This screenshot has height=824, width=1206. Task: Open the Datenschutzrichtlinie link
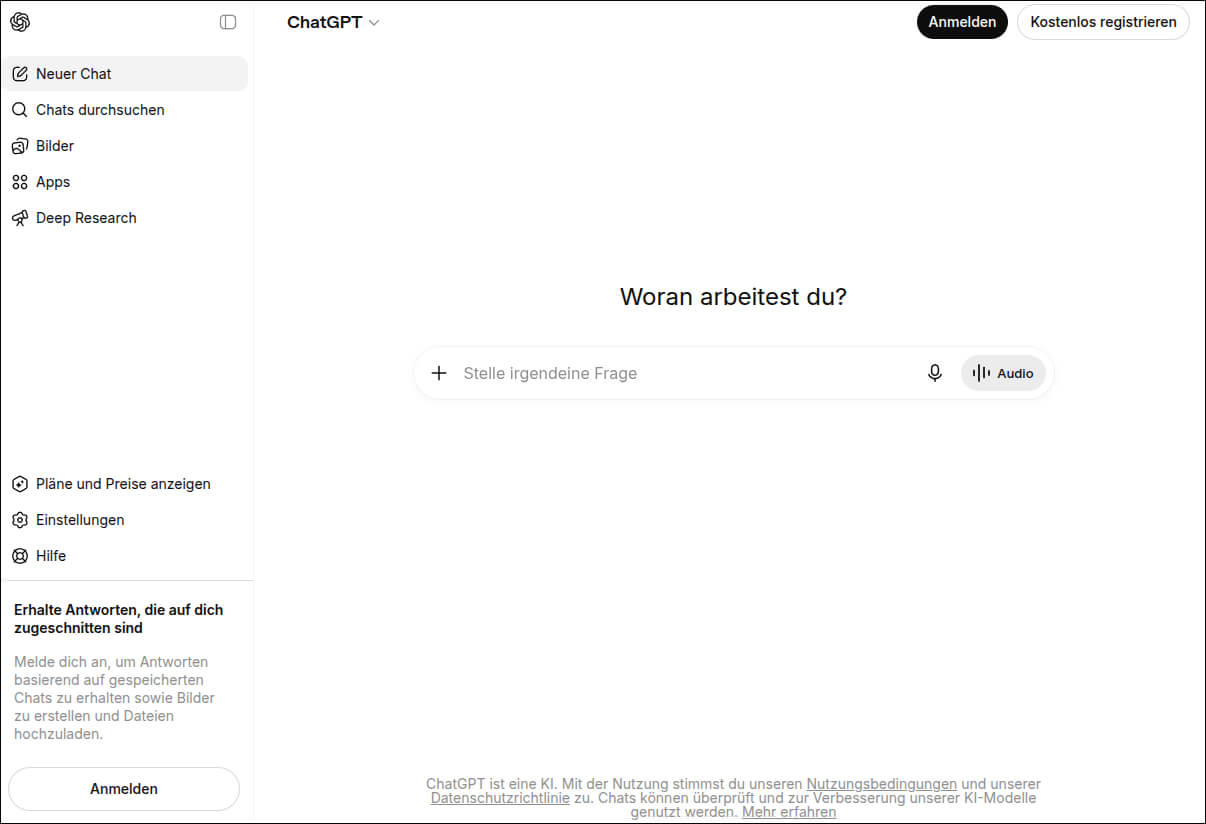(500, 798)
